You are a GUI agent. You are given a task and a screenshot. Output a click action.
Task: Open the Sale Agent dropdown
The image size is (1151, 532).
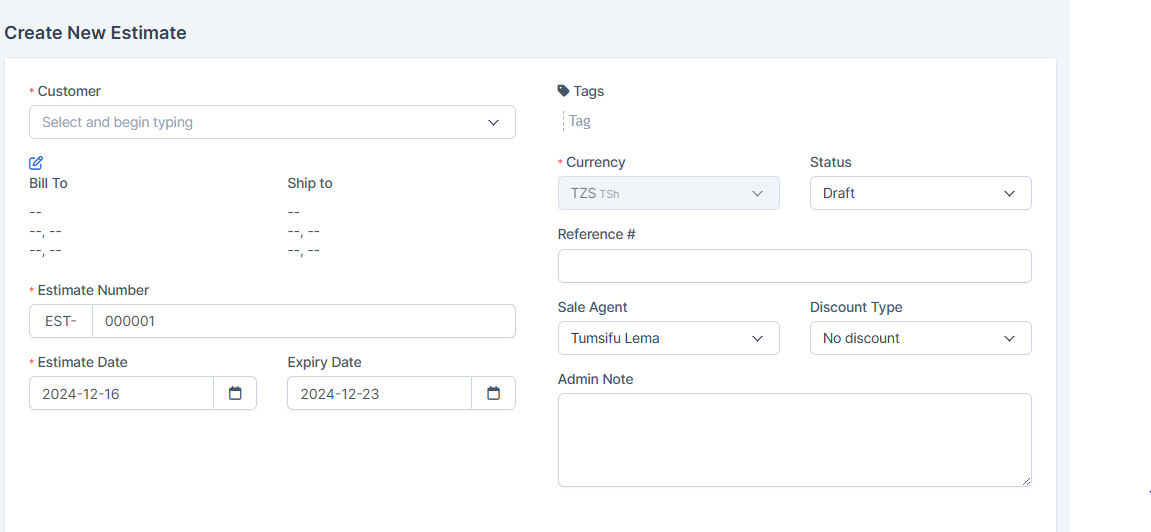668,338
